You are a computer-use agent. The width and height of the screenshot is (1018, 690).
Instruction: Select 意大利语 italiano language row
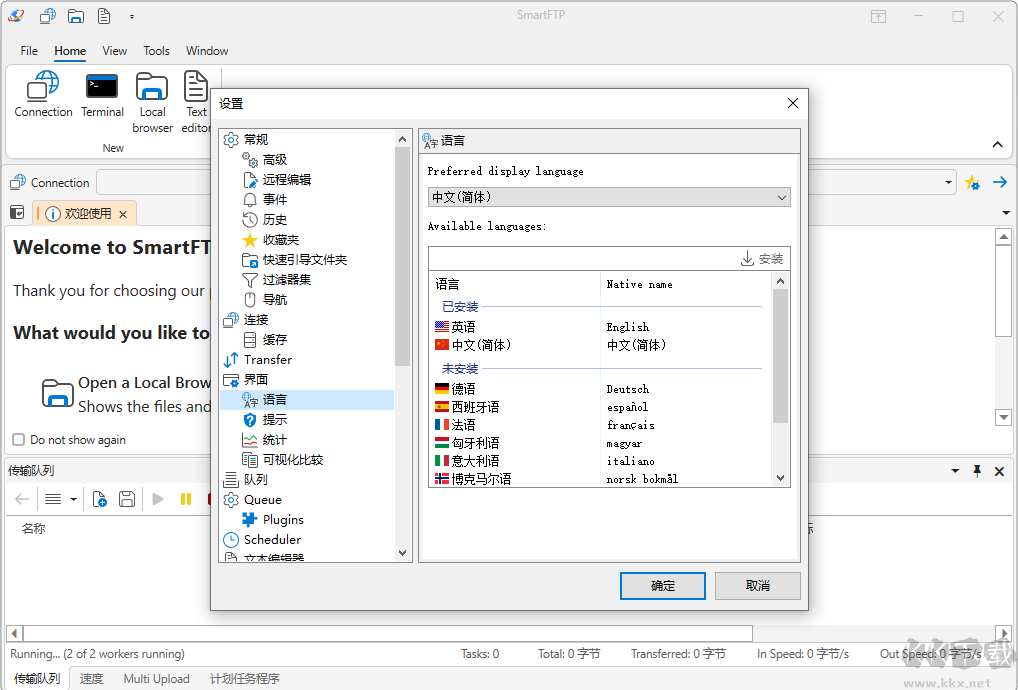601,462
